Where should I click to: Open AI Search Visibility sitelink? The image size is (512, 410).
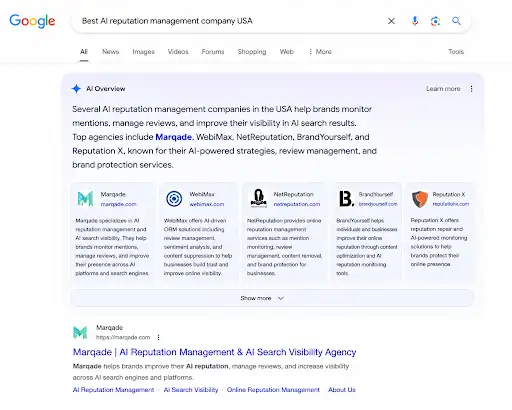coord(191,390)
